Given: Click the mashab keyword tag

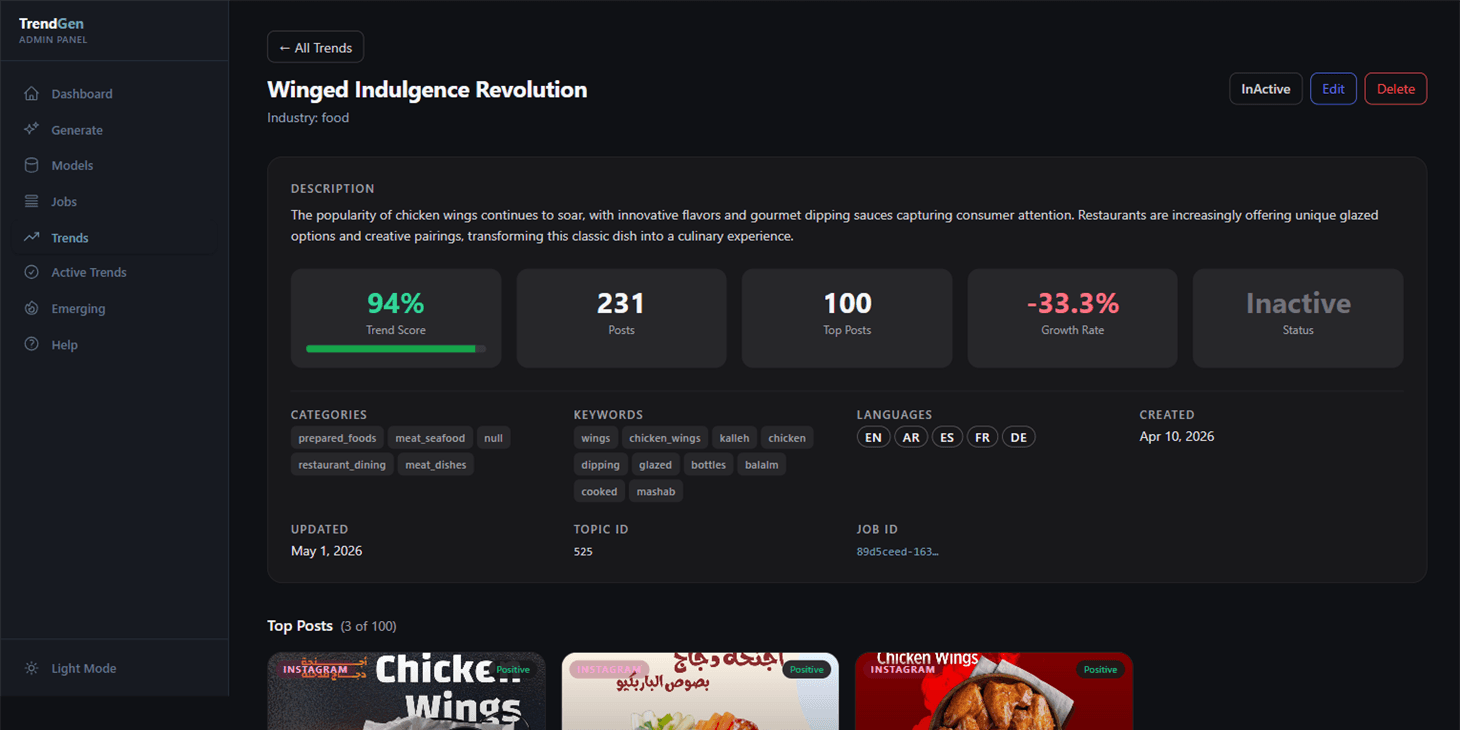Looking at the screenshot, I should click(x=656, y=491).
